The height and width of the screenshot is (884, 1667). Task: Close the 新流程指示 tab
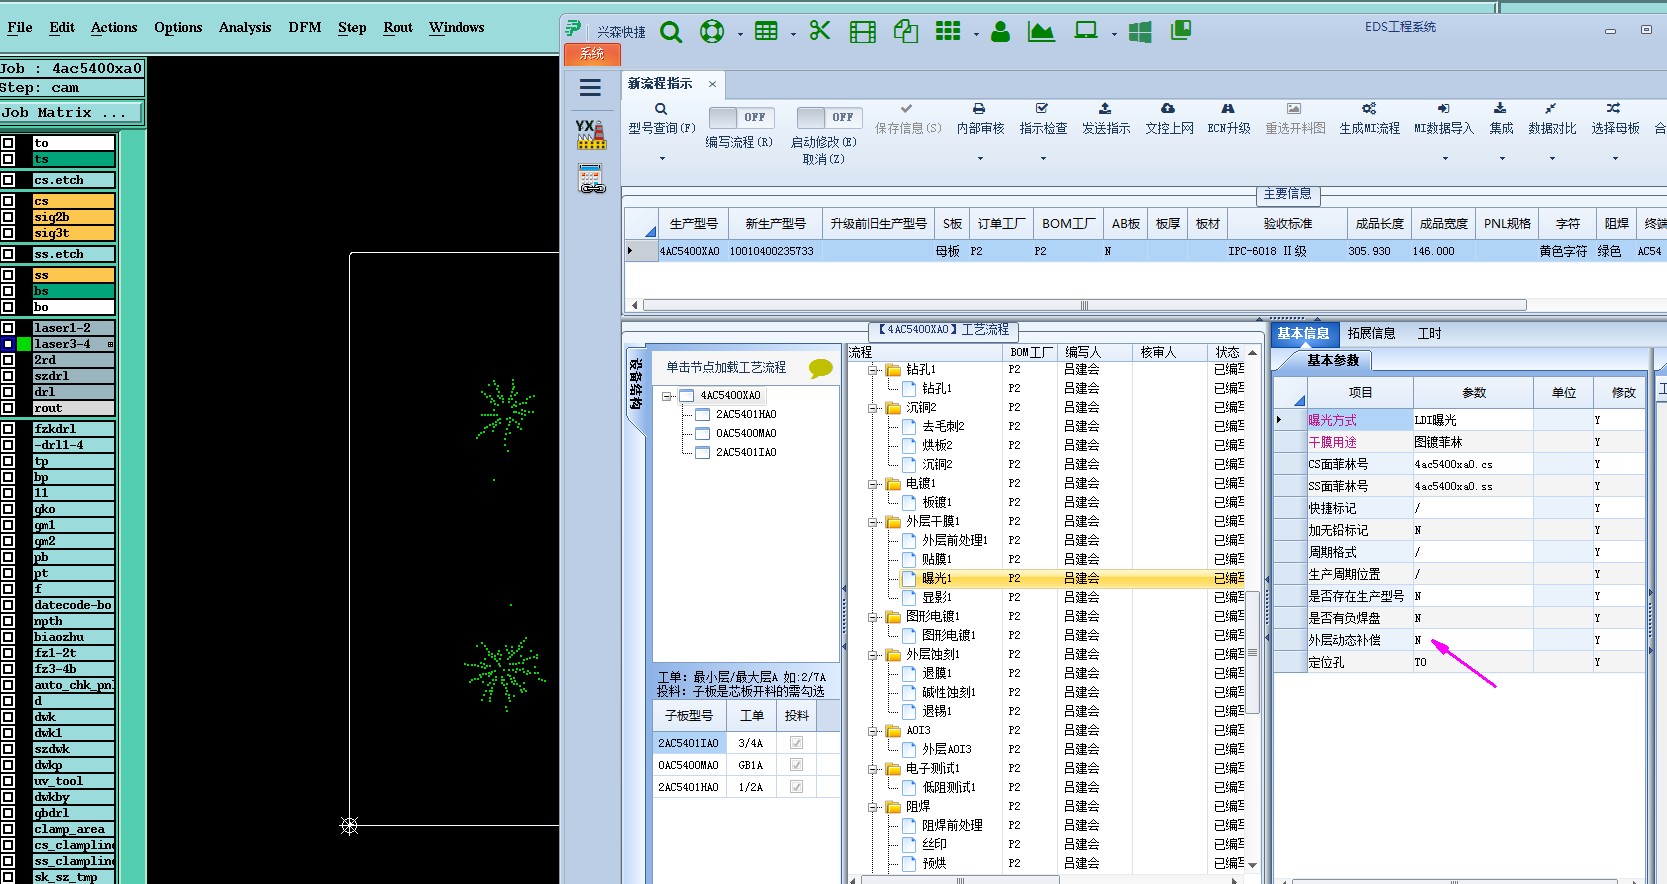coord(712,84)
